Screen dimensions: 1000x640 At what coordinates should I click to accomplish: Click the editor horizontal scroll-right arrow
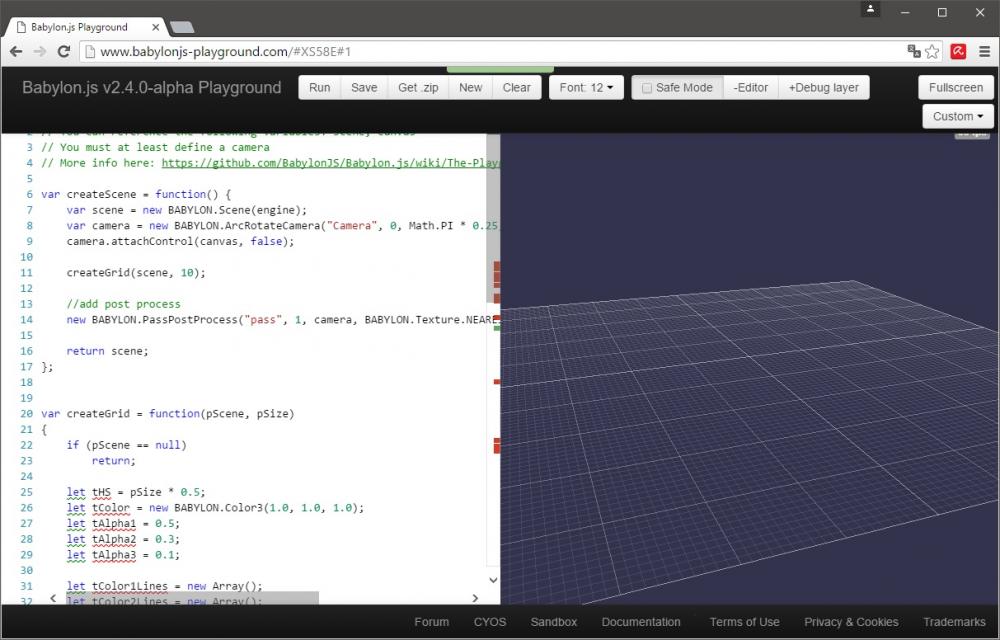tap(474, 598)
